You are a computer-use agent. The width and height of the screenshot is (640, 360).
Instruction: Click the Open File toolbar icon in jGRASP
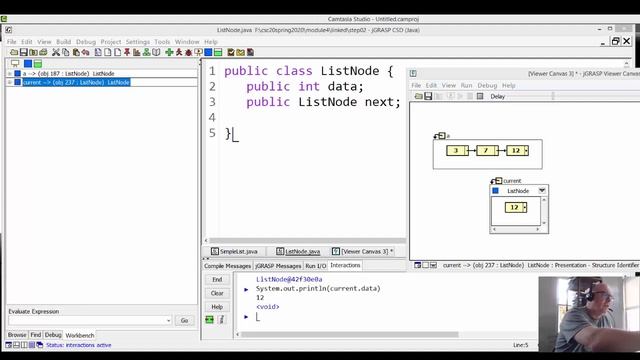click(14, 52)
